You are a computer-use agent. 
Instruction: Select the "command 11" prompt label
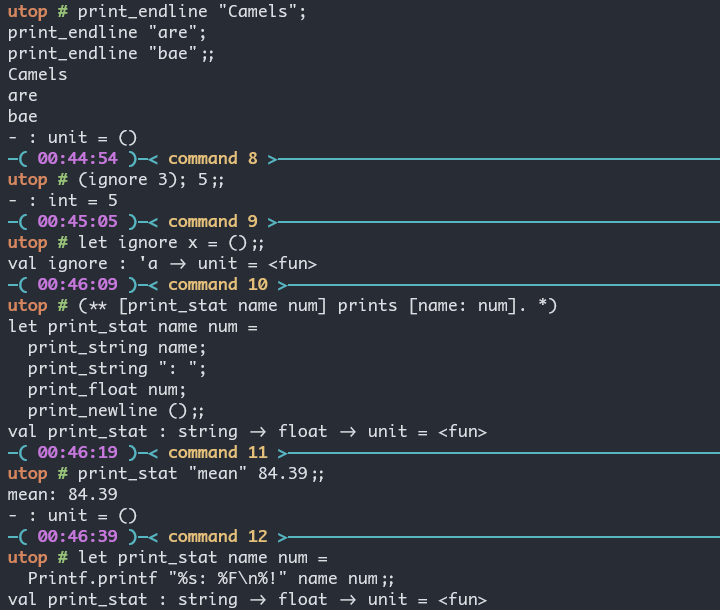point(217,452)
